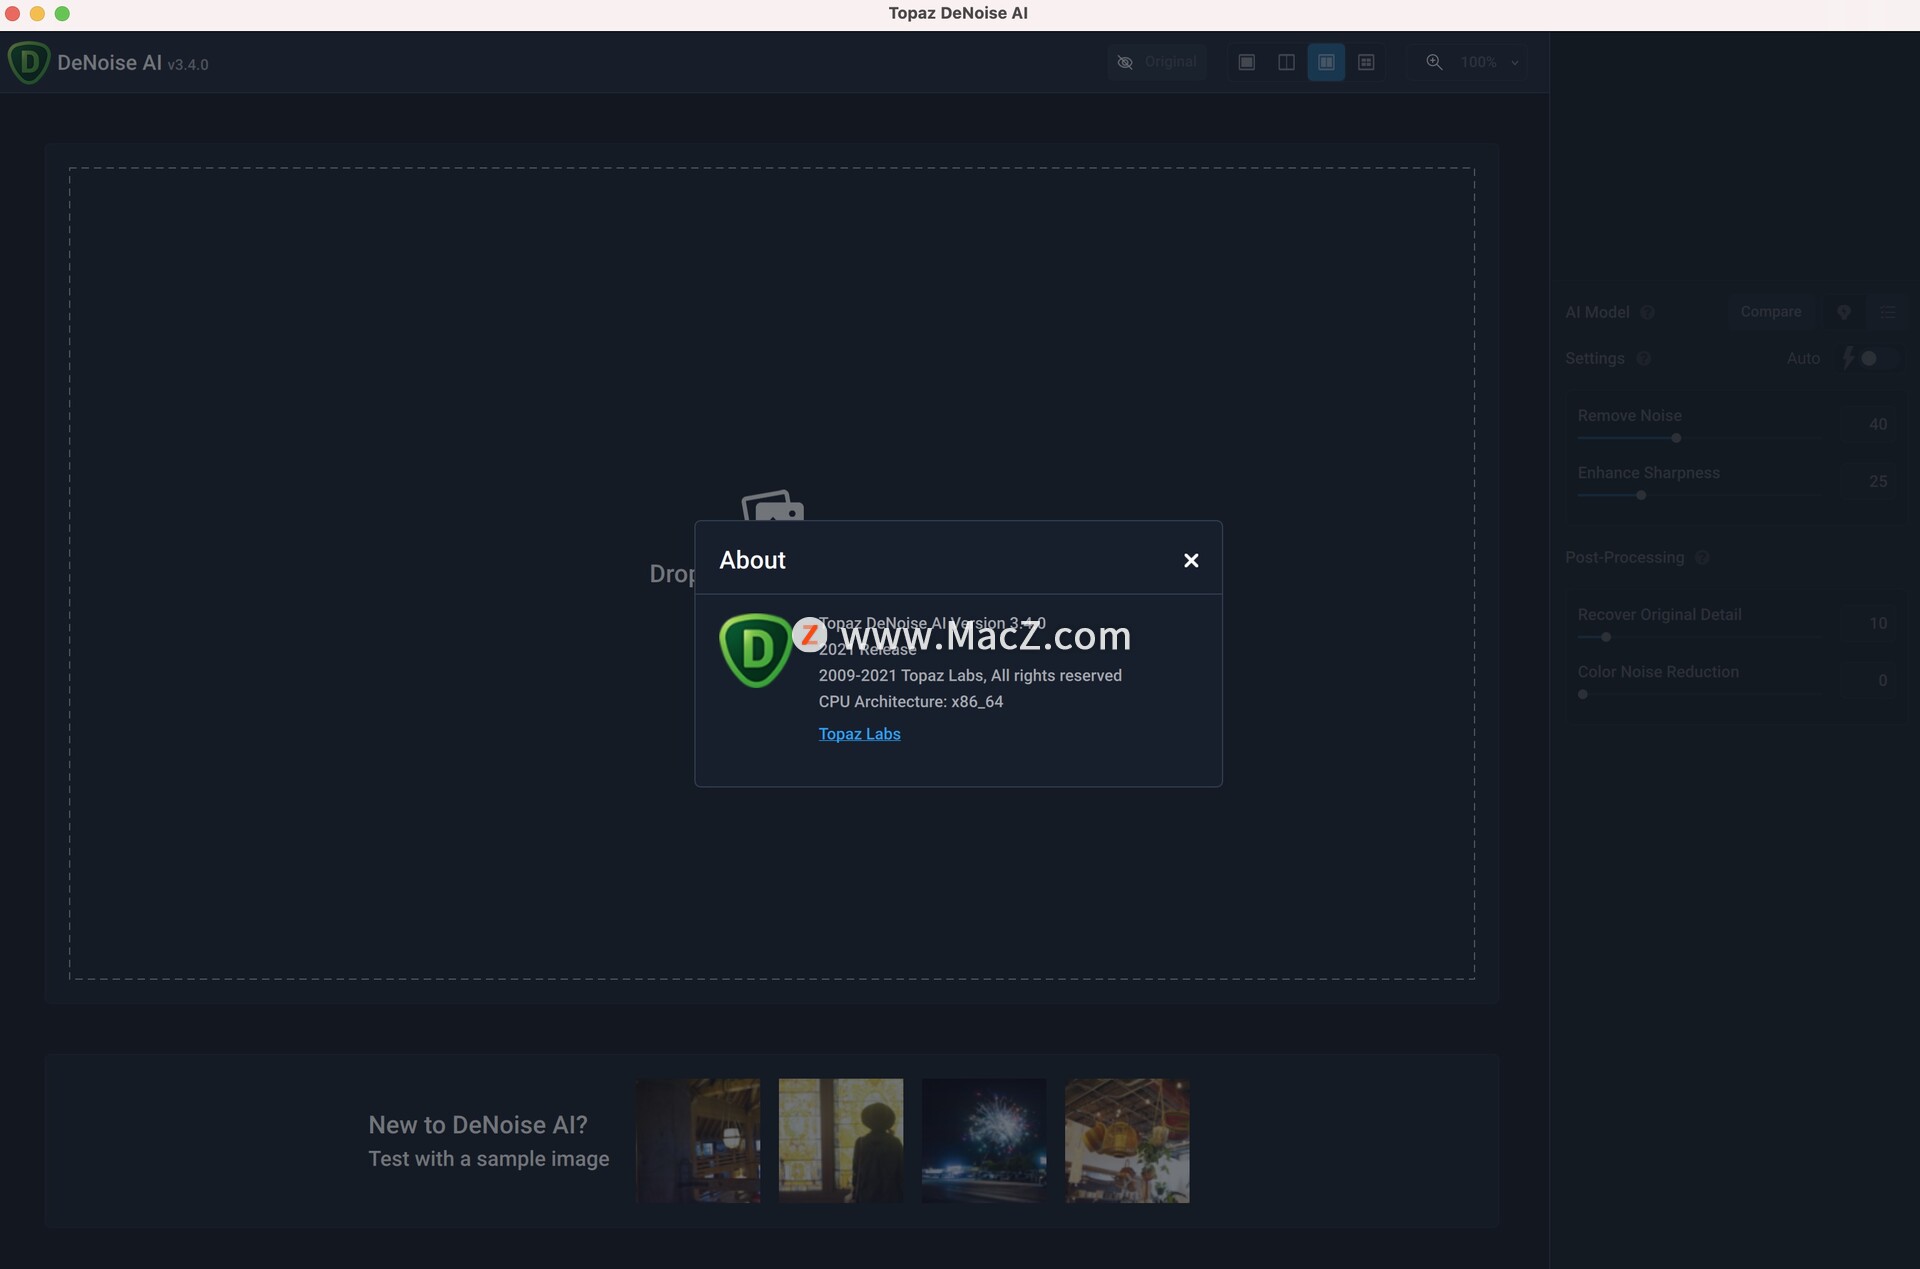Switch to single view layout

coord(1246,62)
